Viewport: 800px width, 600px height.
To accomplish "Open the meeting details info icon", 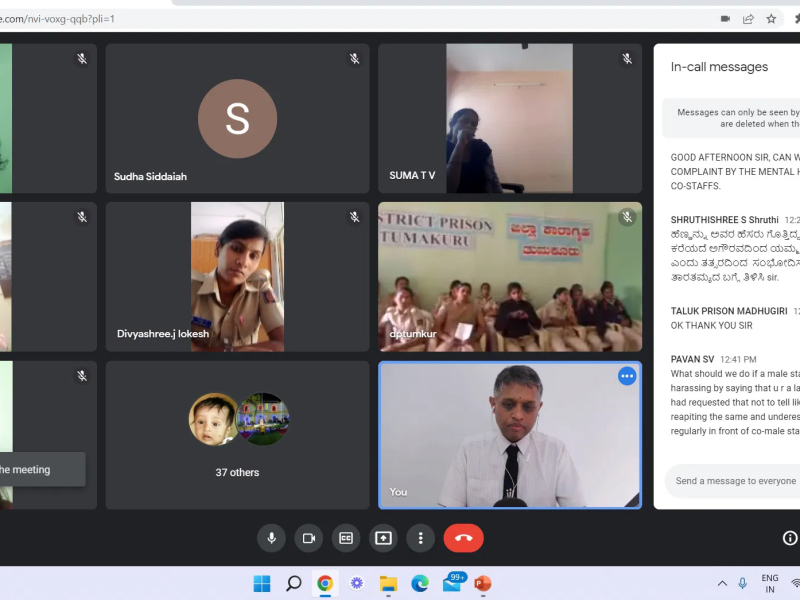I will point(790,538).
